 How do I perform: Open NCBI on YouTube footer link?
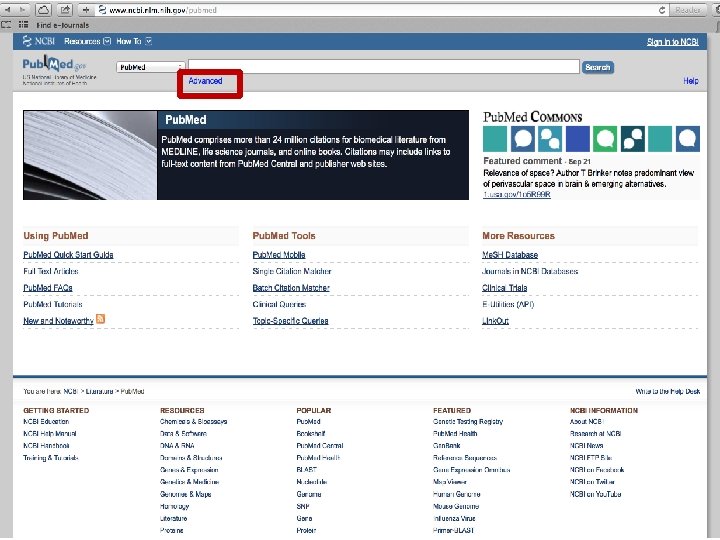pos(595,494)
